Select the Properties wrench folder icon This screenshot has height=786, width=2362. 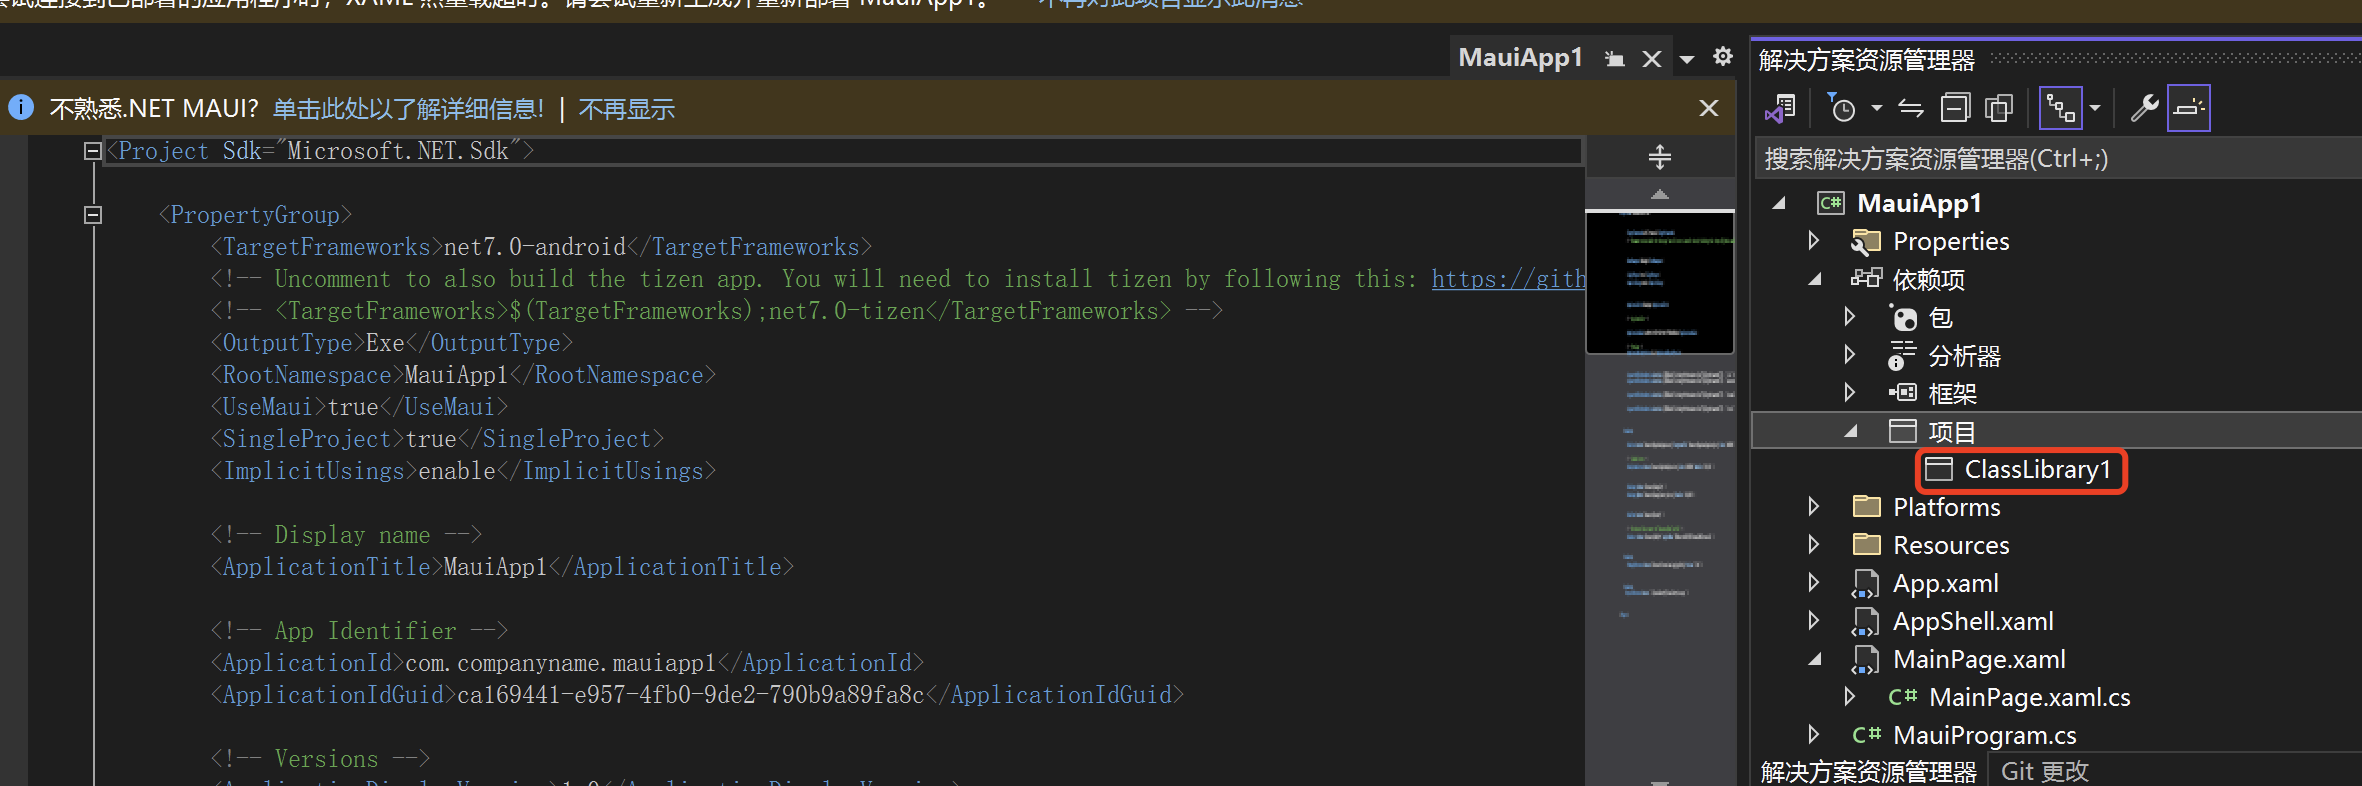click(x=1866, y=241)
